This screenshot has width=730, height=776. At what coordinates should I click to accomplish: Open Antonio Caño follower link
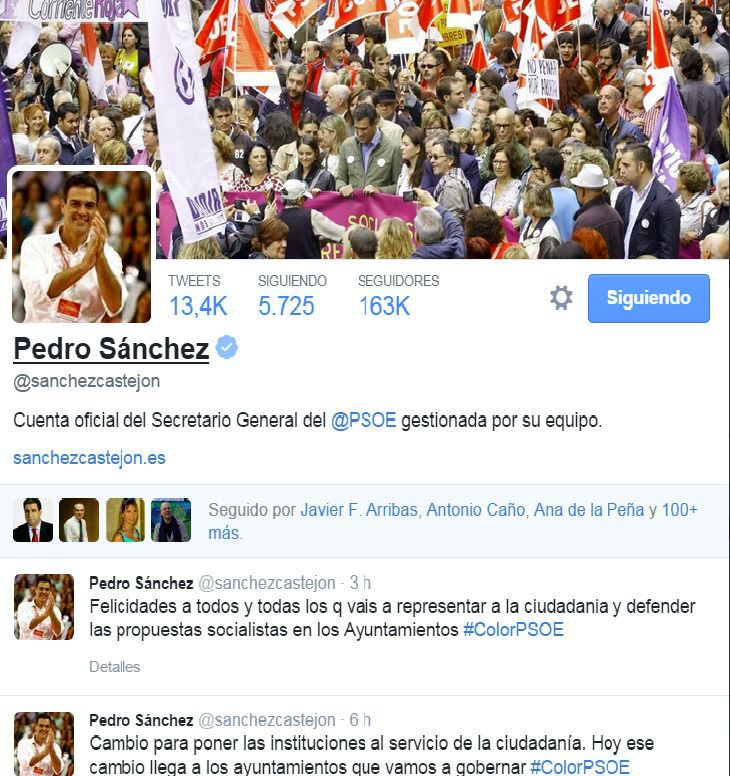coord(476,510)
